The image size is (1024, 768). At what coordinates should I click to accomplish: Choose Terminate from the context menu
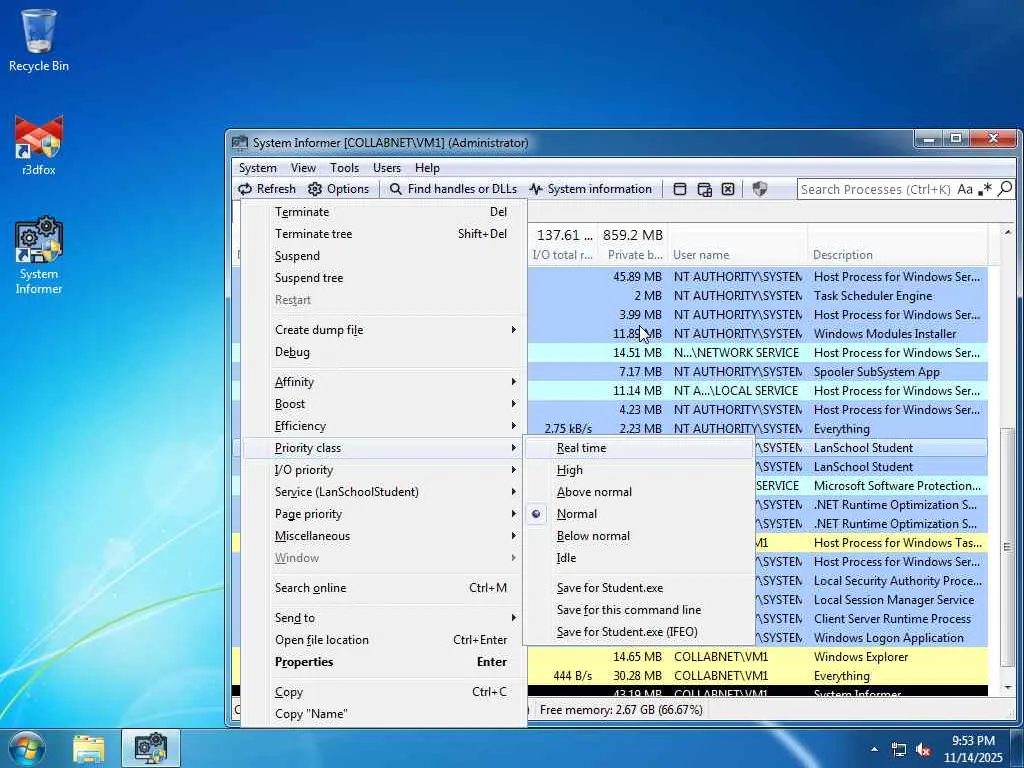point(384,212)
